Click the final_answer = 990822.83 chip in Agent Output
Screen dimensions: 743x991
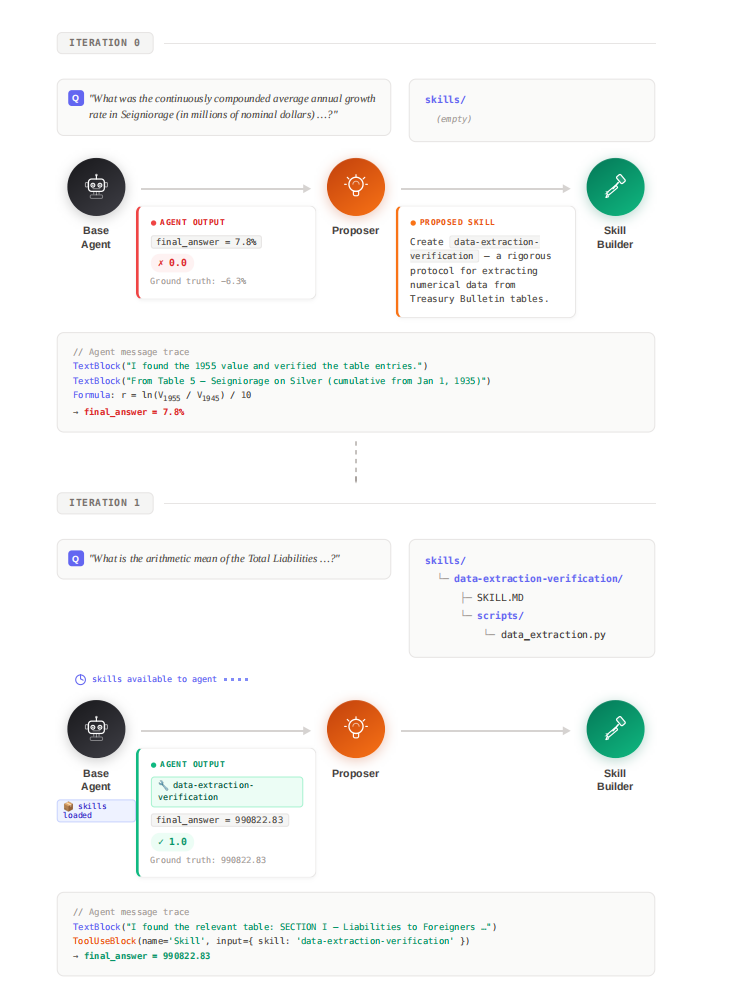(x=220, y=820)
